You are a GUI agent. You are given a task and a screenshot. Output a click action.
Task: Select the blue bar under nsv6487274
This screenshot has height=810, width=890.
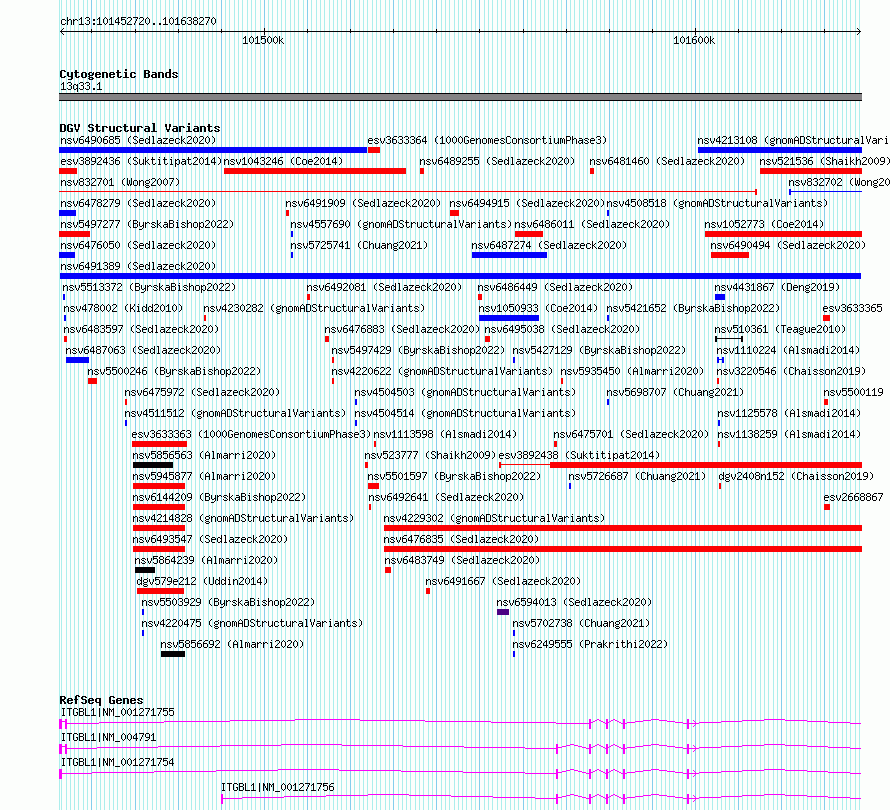point(509,255)
